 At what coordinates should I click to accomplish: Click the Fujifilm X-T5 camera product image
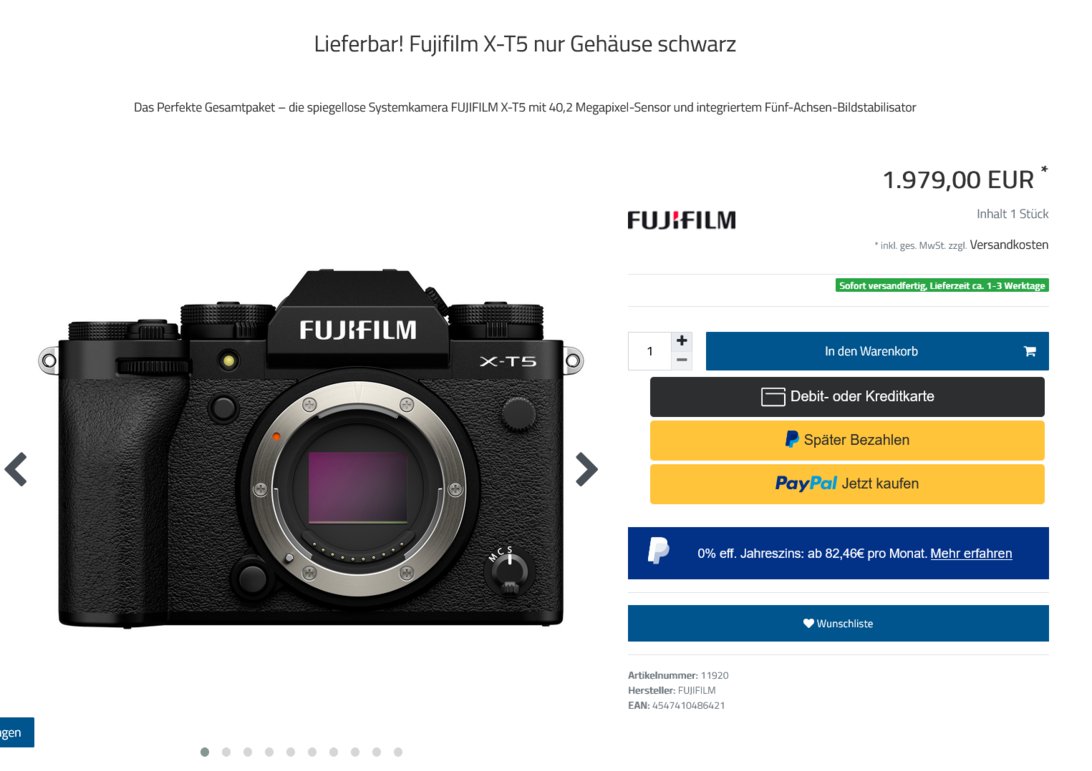tap(311, 448)
